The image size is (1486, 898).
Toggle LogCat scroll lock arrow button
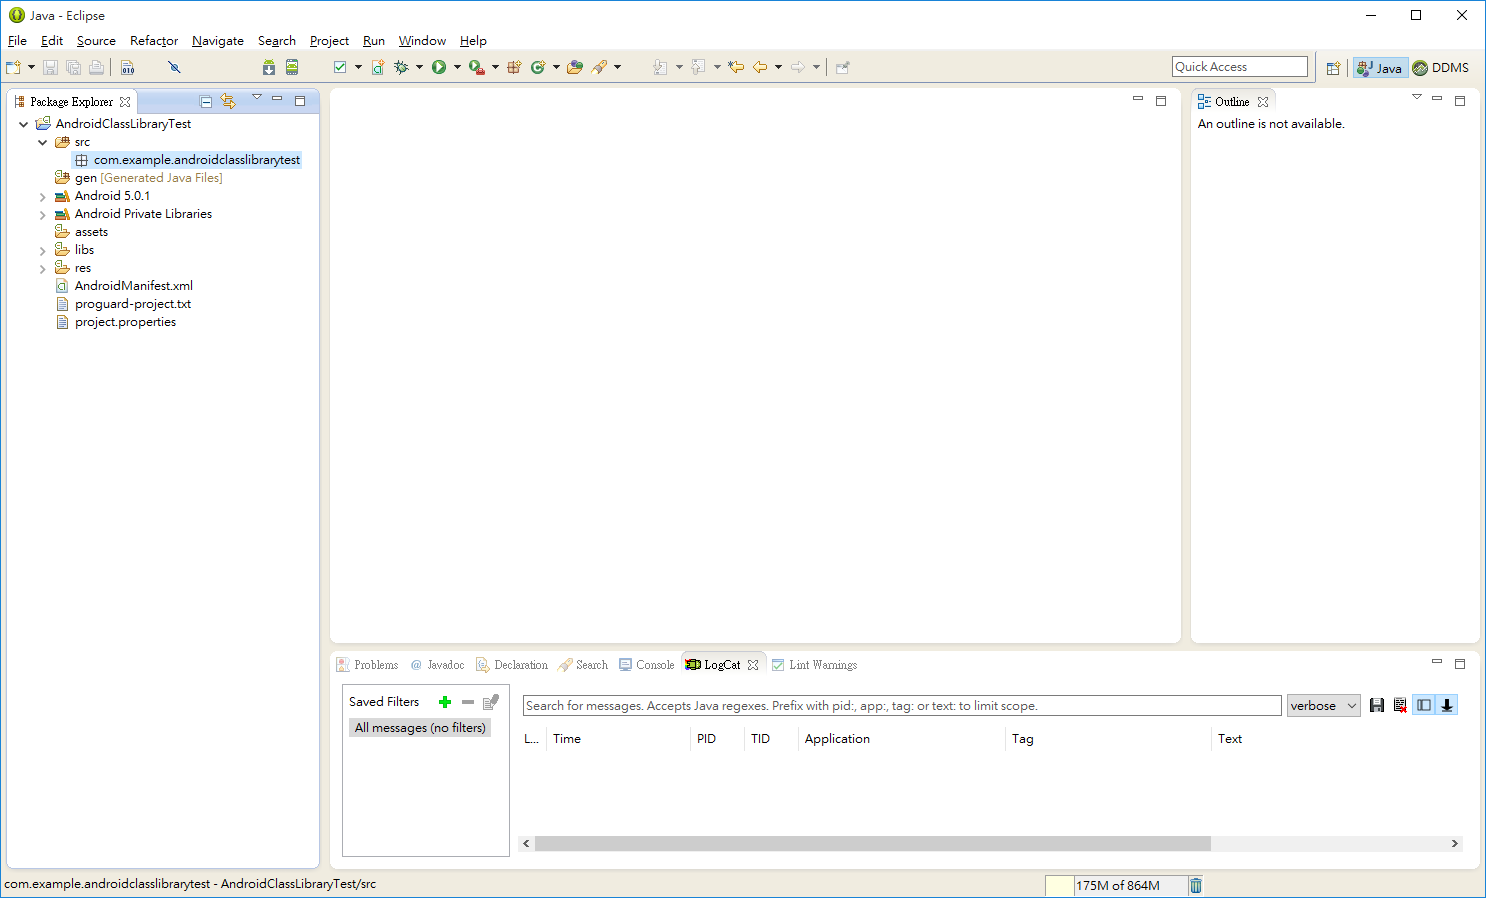coord(1447,705)
